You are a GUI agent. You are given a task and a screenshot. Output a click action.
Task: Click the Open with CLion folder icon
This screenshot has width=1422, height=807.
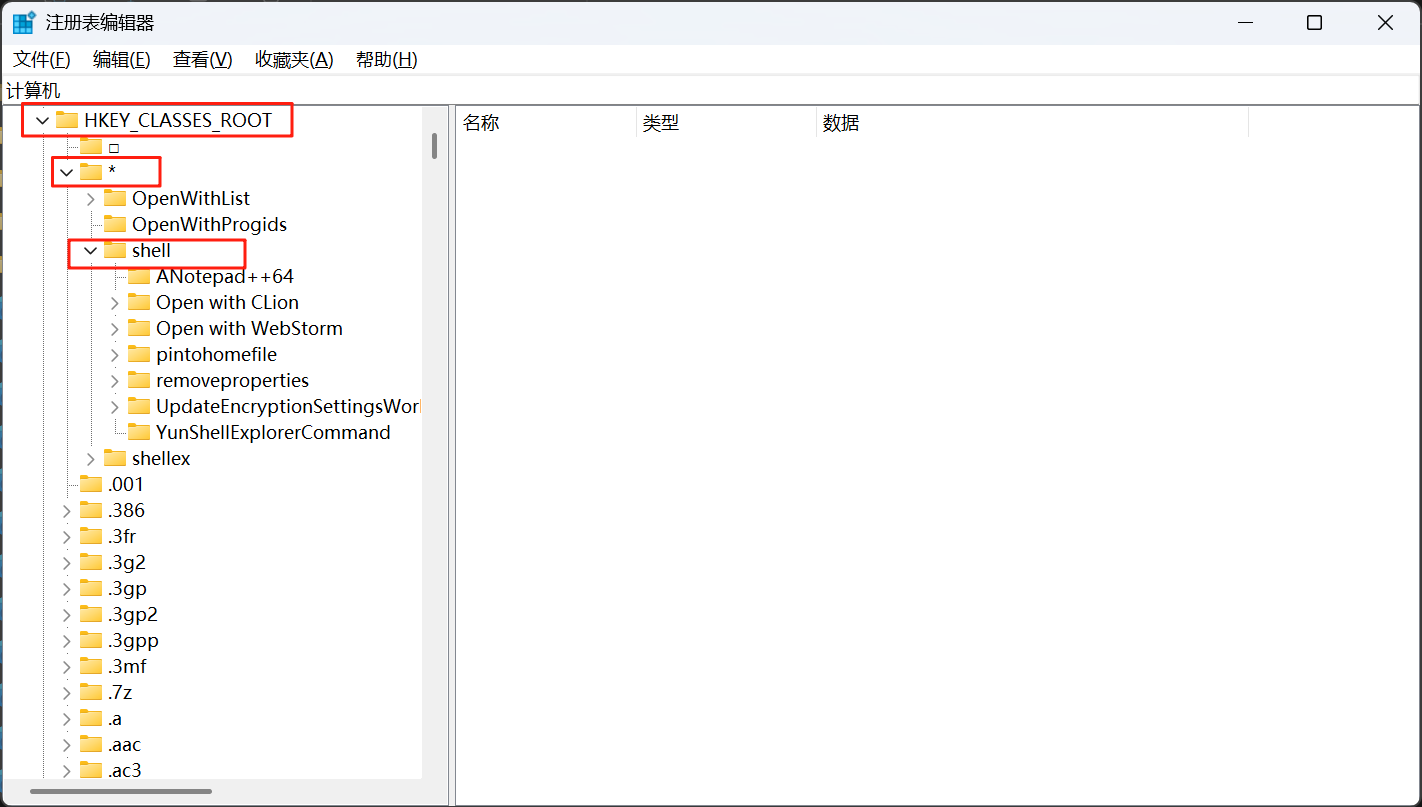click(139, 302)
